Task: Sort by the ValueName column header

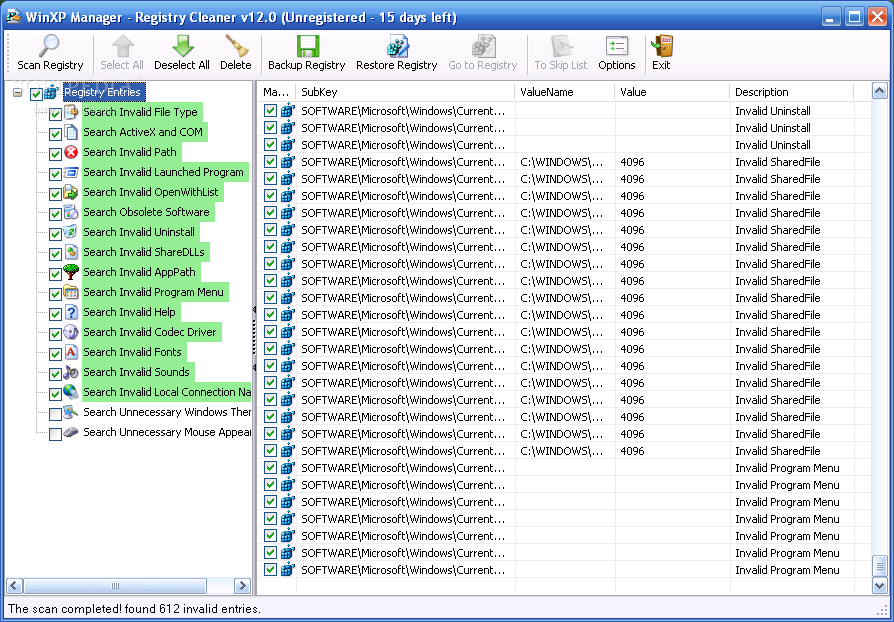Action: [565, 92]
